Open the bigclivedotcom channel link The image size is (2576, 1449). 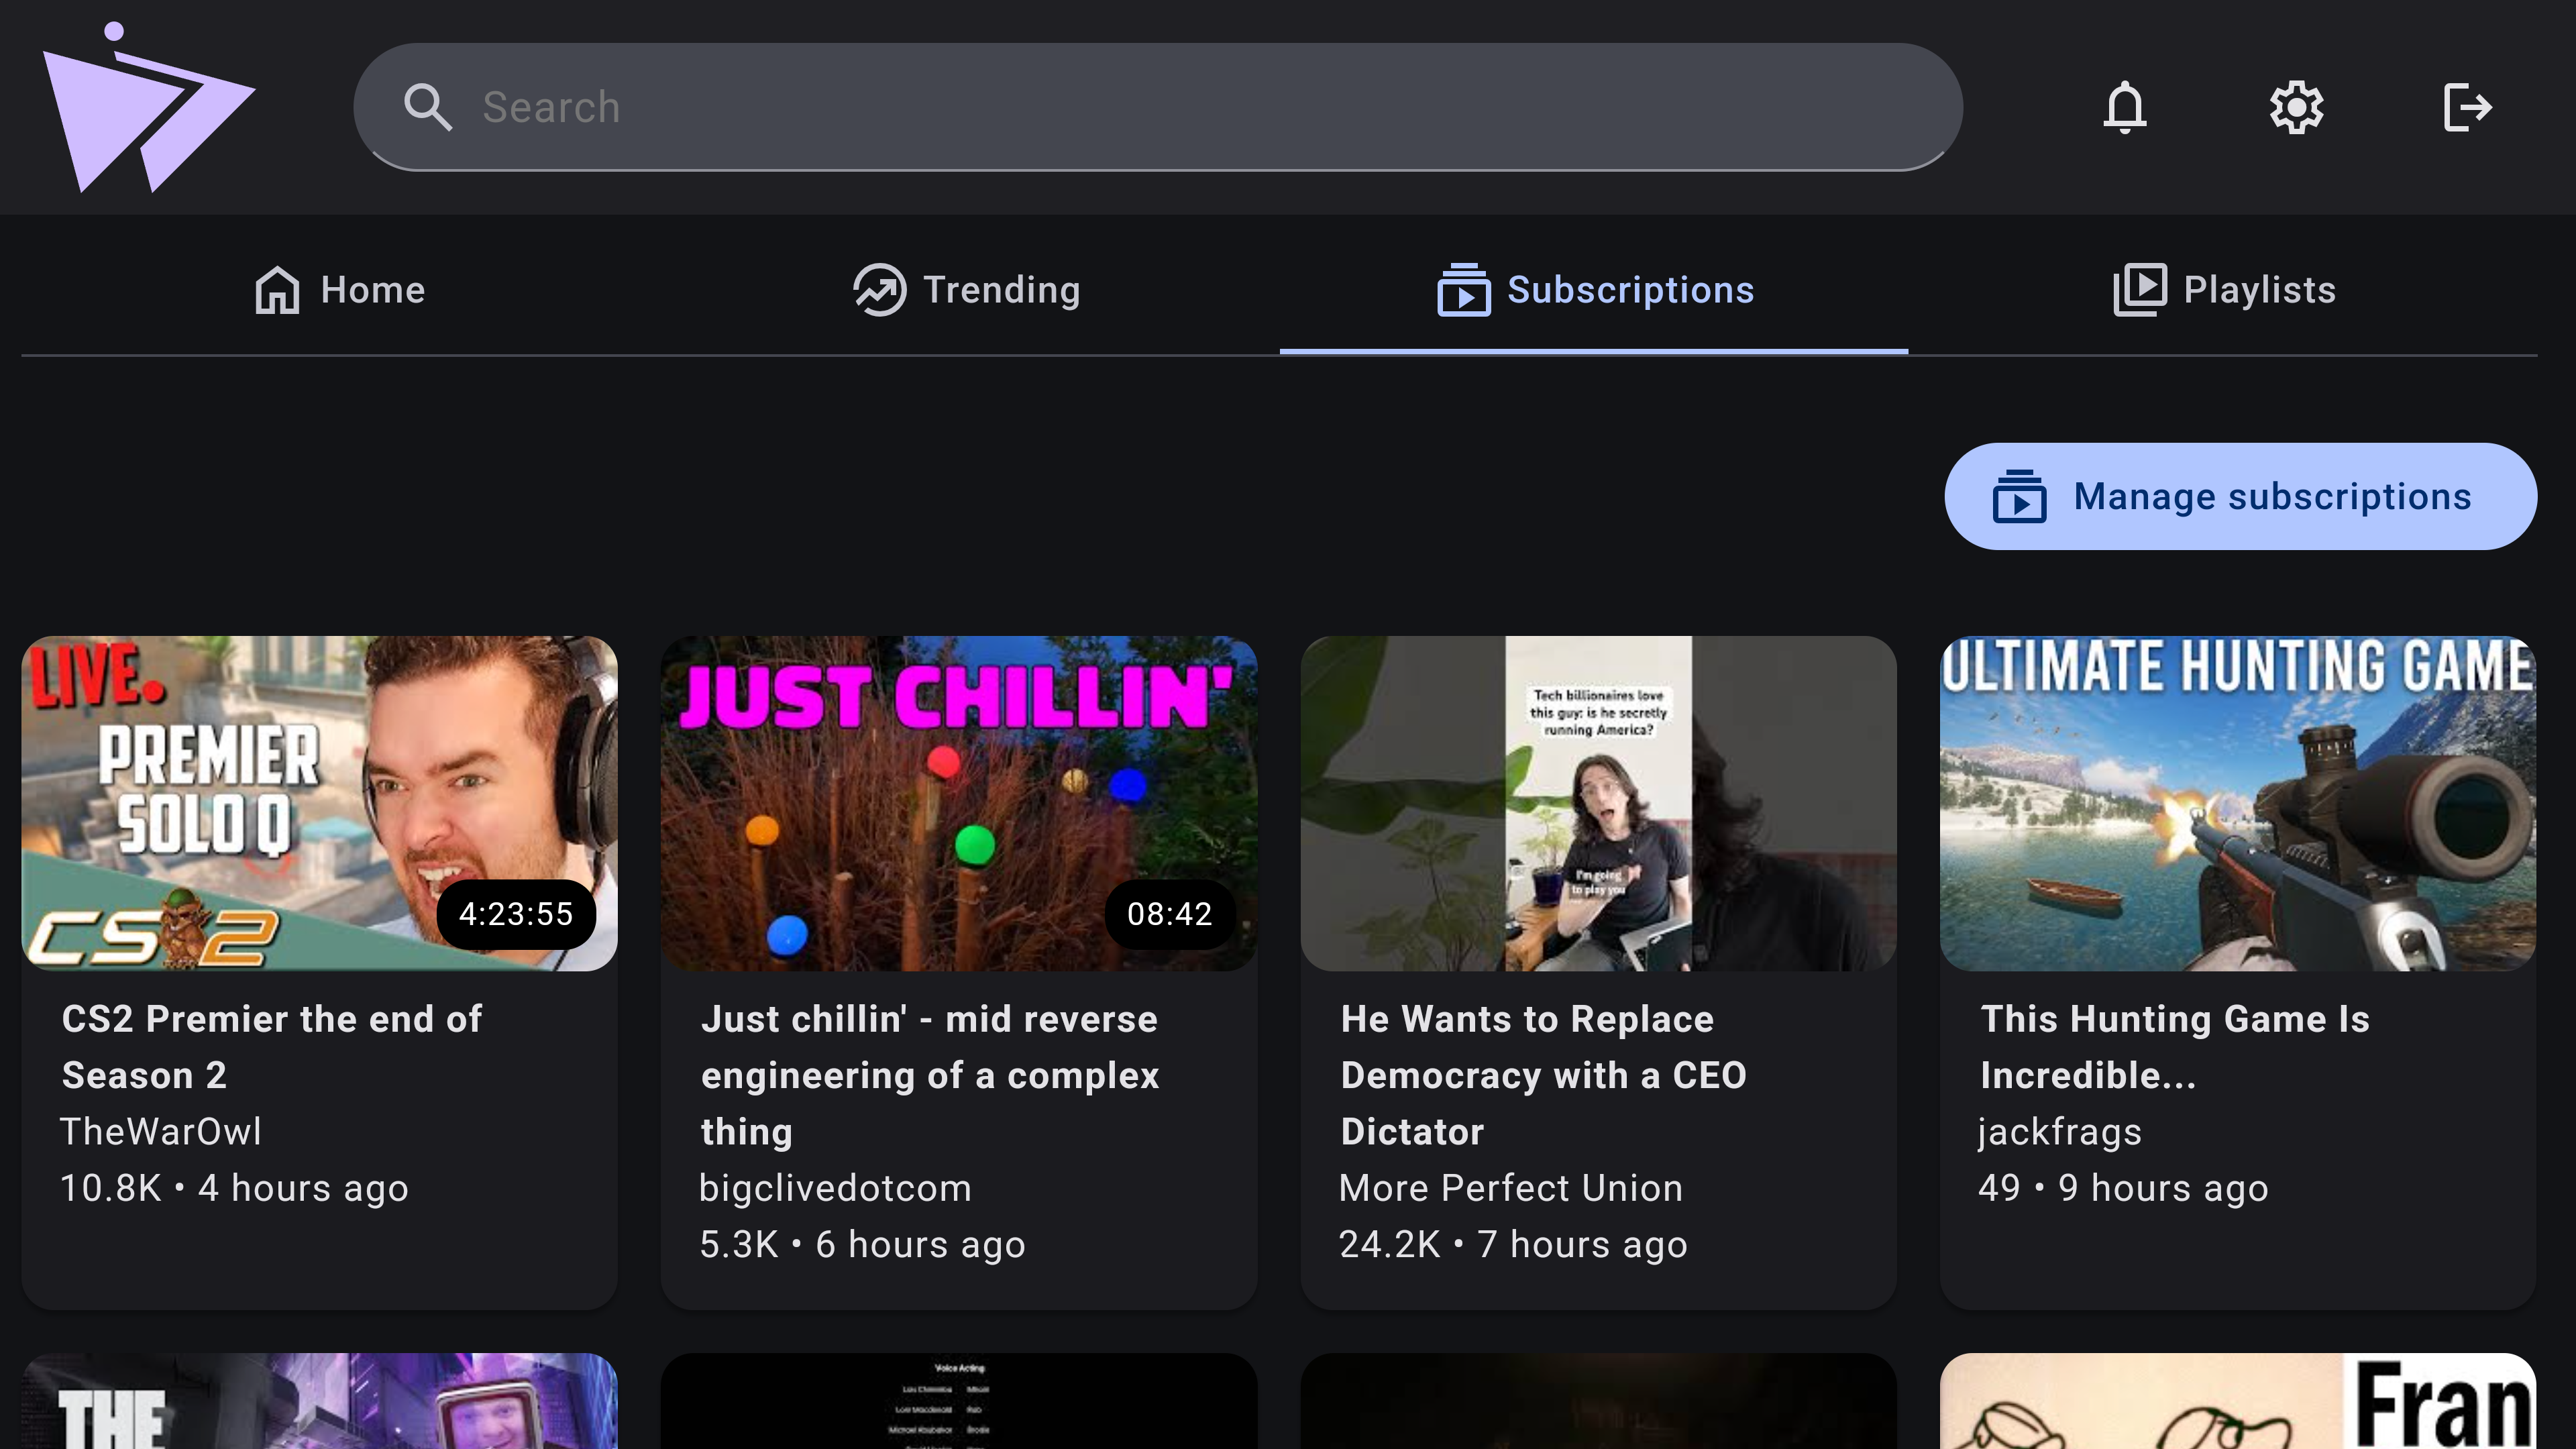835,1188
